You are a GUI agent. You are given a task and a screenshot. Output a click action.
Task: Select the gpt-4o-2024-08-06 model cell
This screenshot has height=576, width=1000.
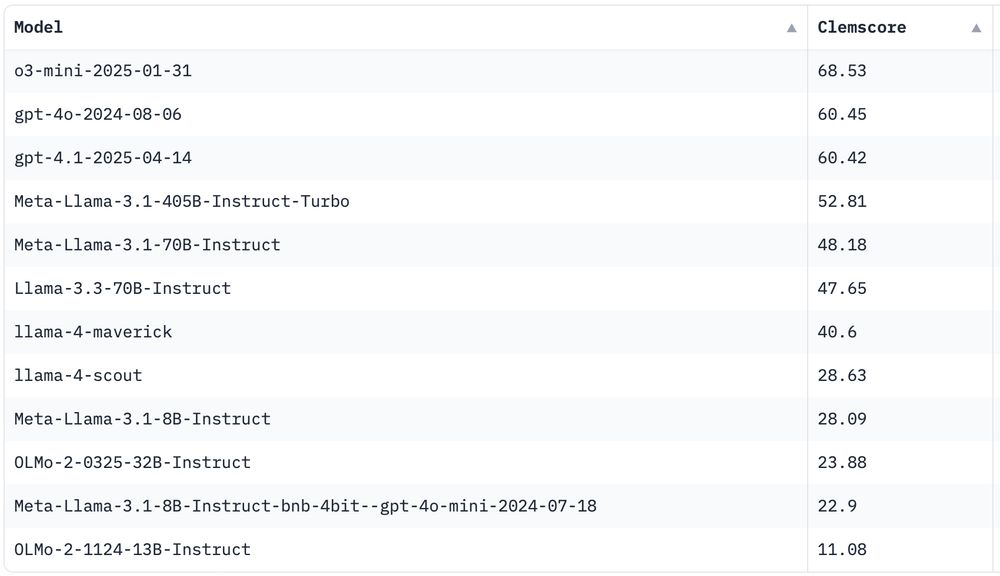pos(406,114)
